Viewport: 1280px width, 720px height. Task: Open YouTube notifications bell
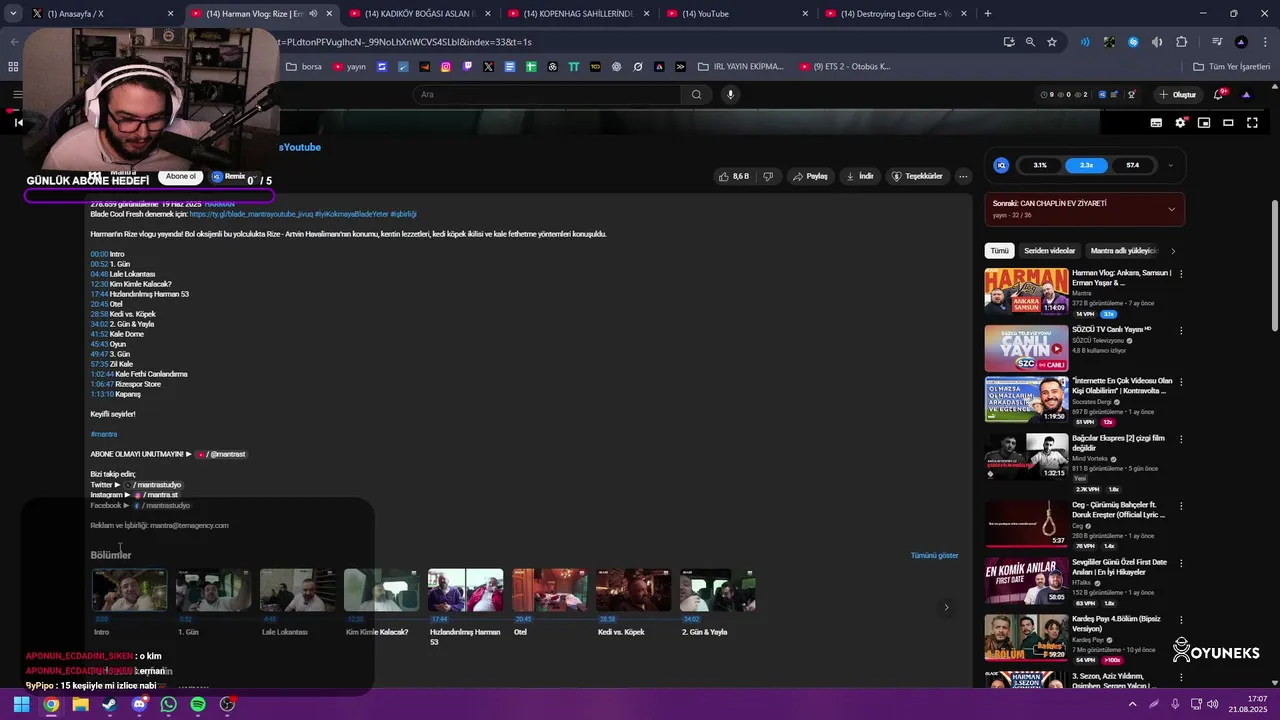pos(1219,95)
